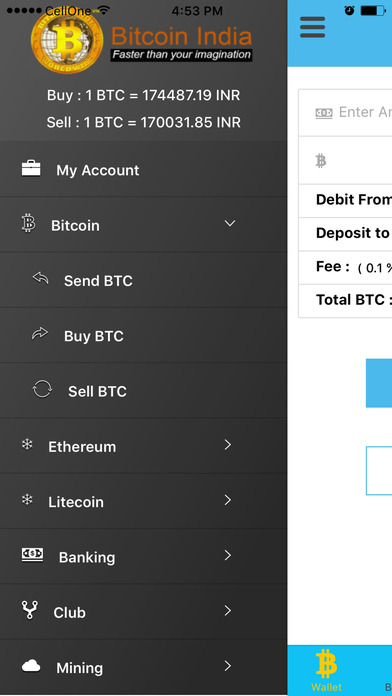Tap the Sell BTC refresh-circle icon

point(42,389)
